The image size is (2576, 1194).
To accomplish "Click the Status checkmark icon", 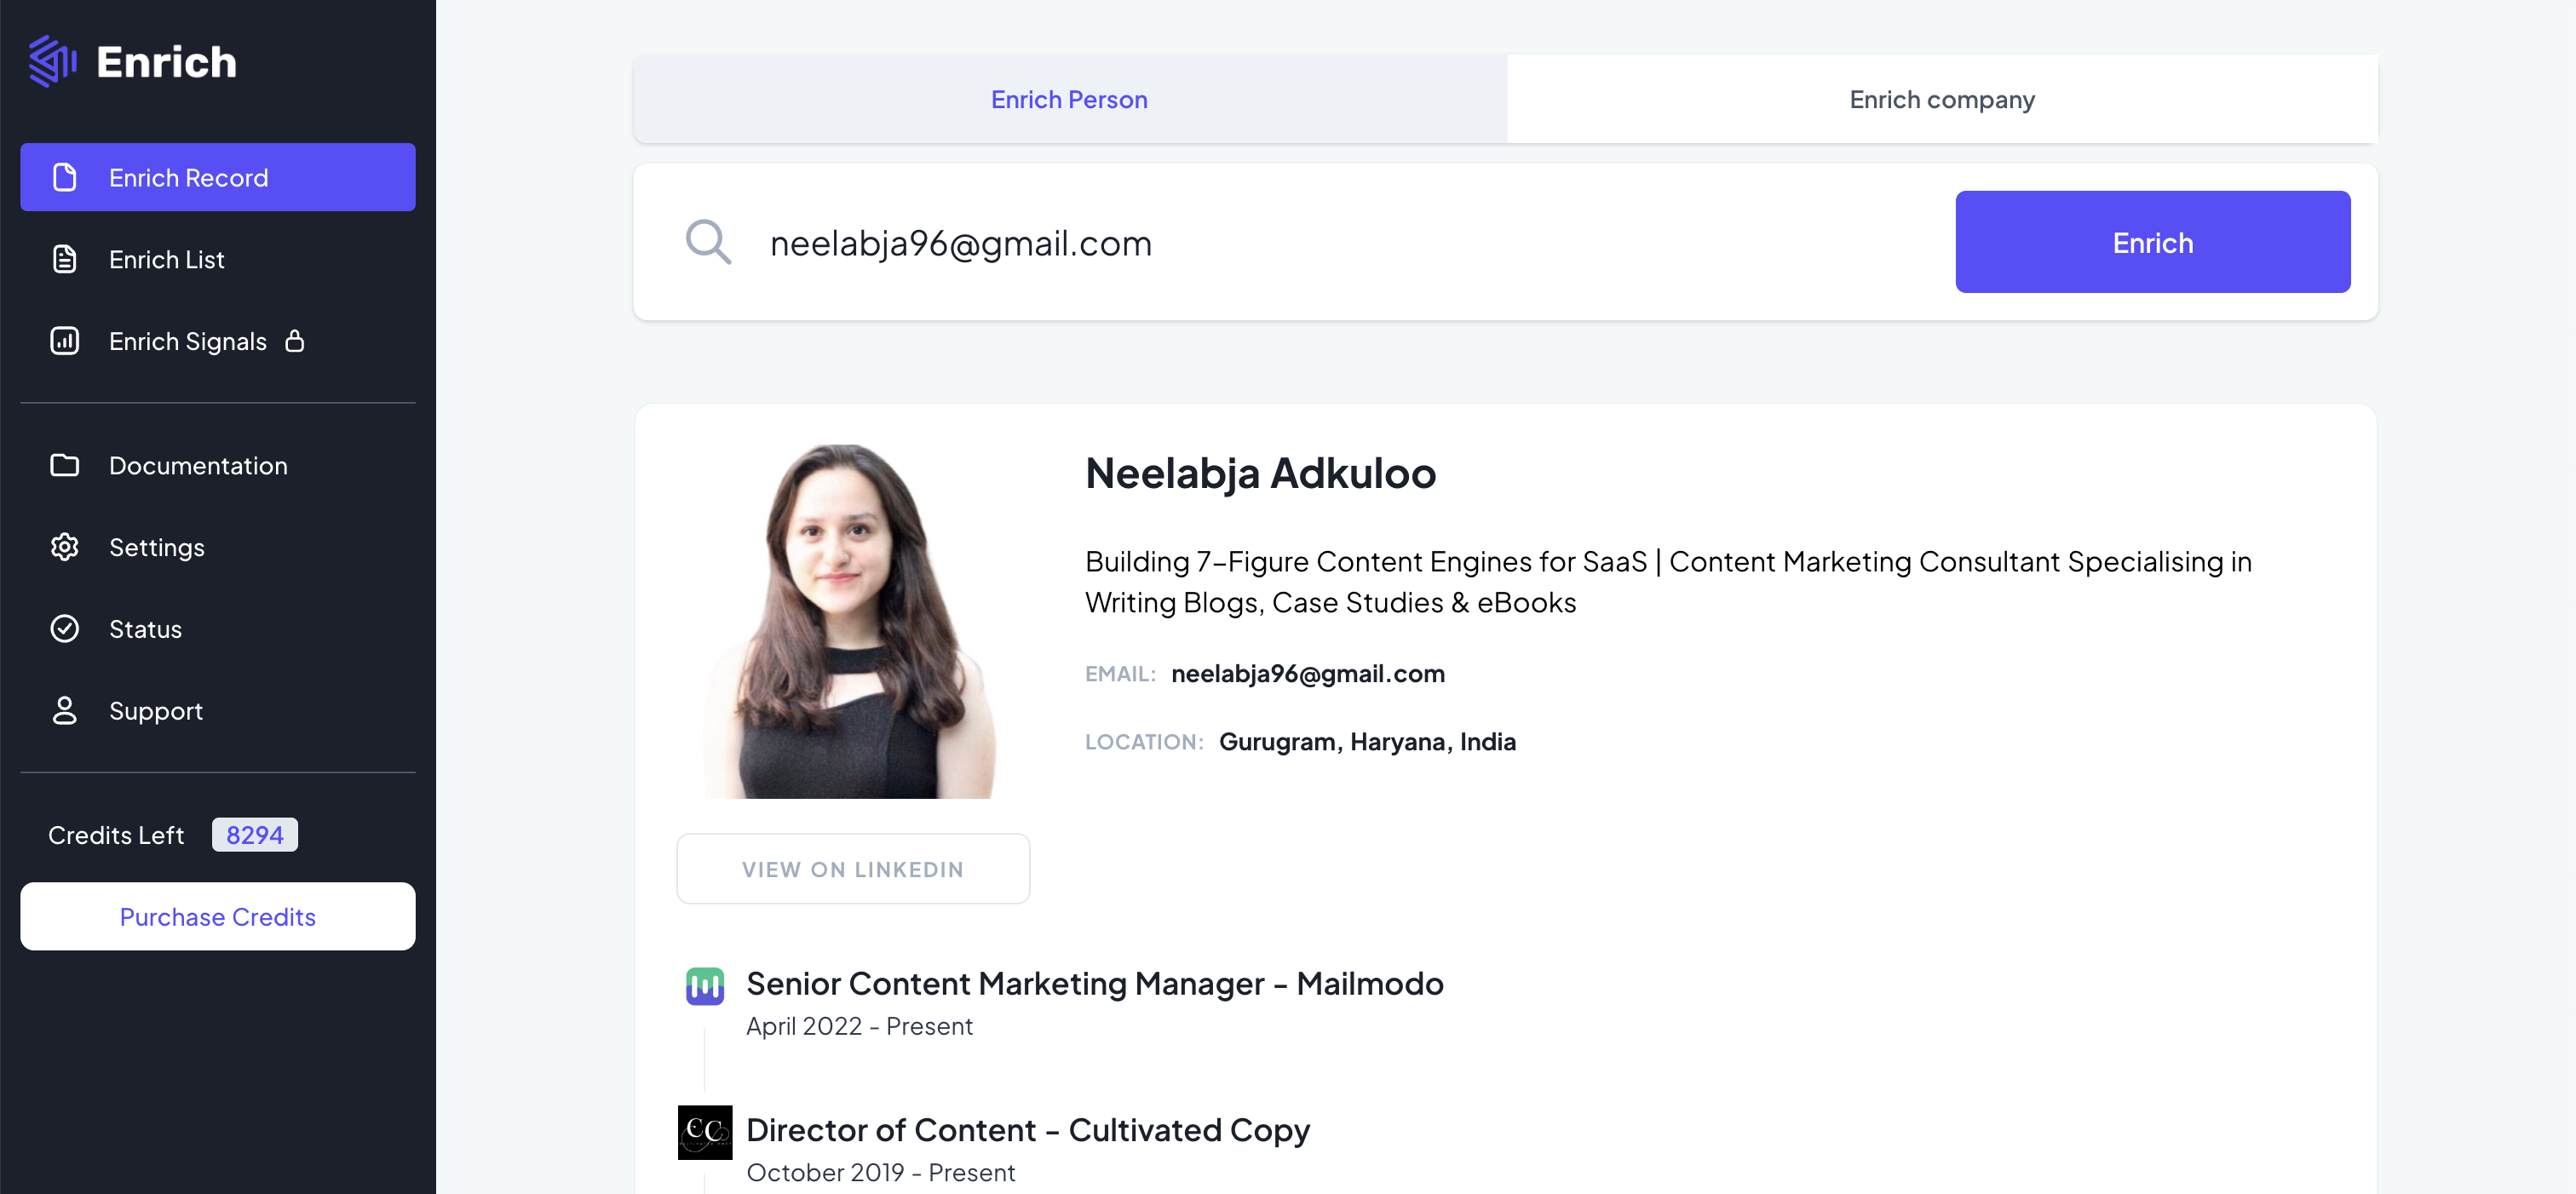I will pos(65,629).
